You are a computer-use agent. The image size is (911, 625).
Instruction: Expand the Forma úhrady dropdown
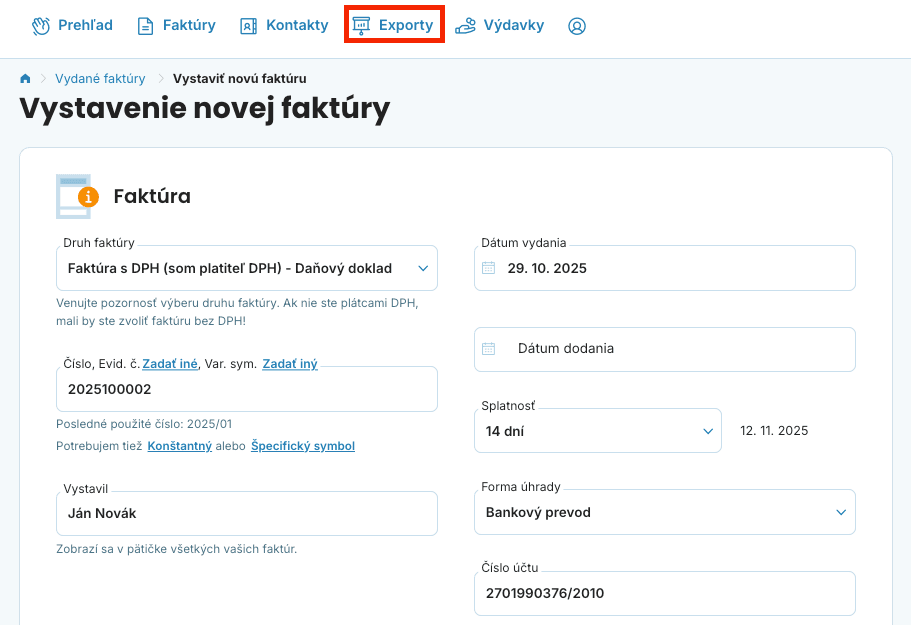click(664, 512)
